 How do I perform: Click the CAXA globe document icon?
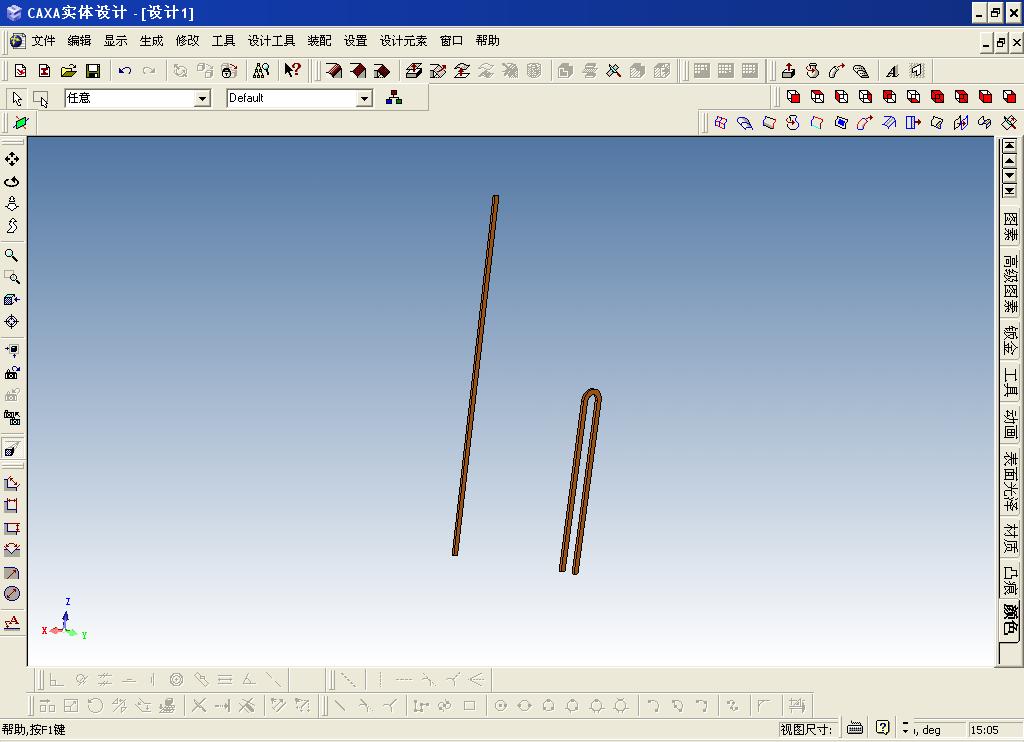[x=18, y=40]
